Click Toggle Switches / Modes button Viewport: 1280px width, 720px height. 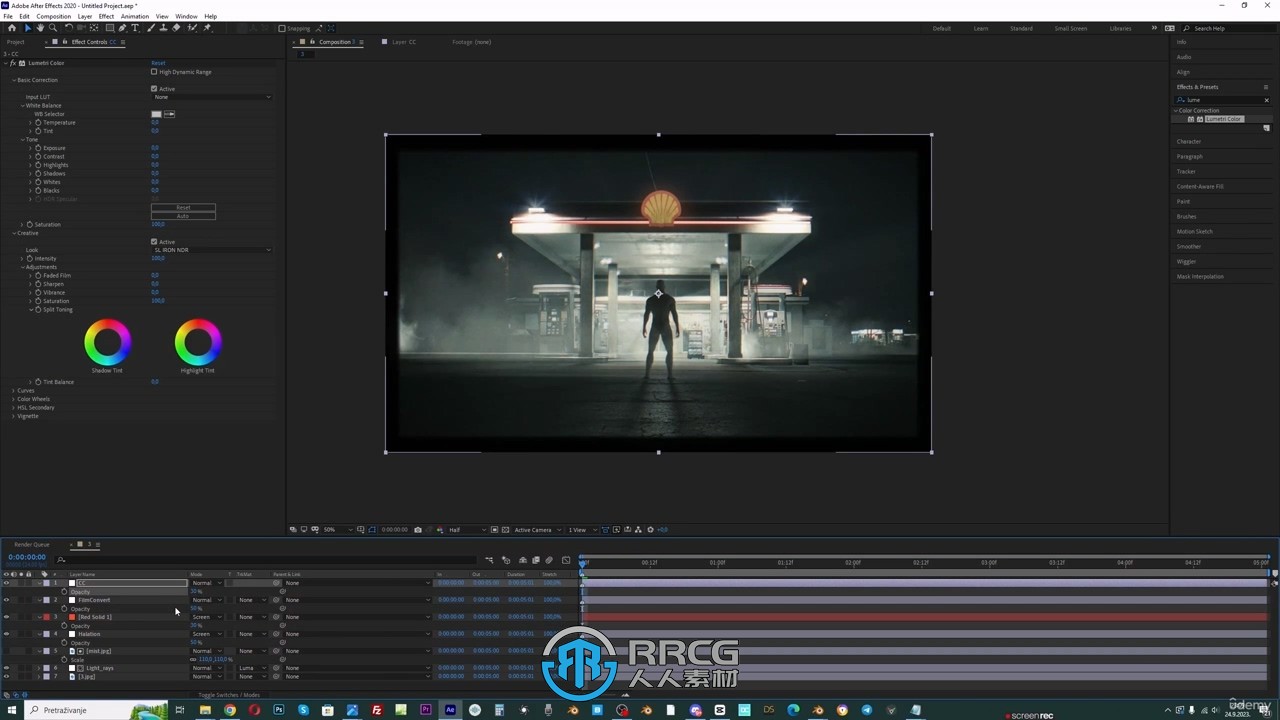tap(228, 695)
